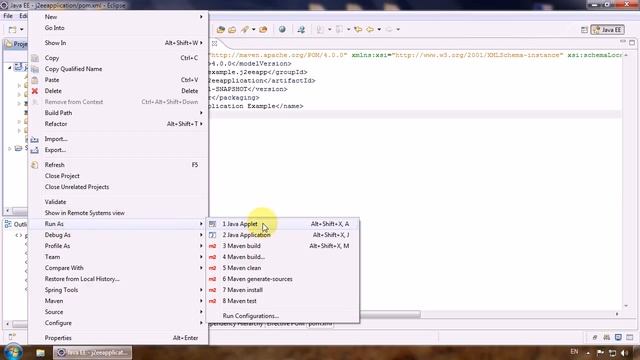This screenshot has width=640, height=360.
Task: Expand Spring Tools submenu
Action: [118, 290]
